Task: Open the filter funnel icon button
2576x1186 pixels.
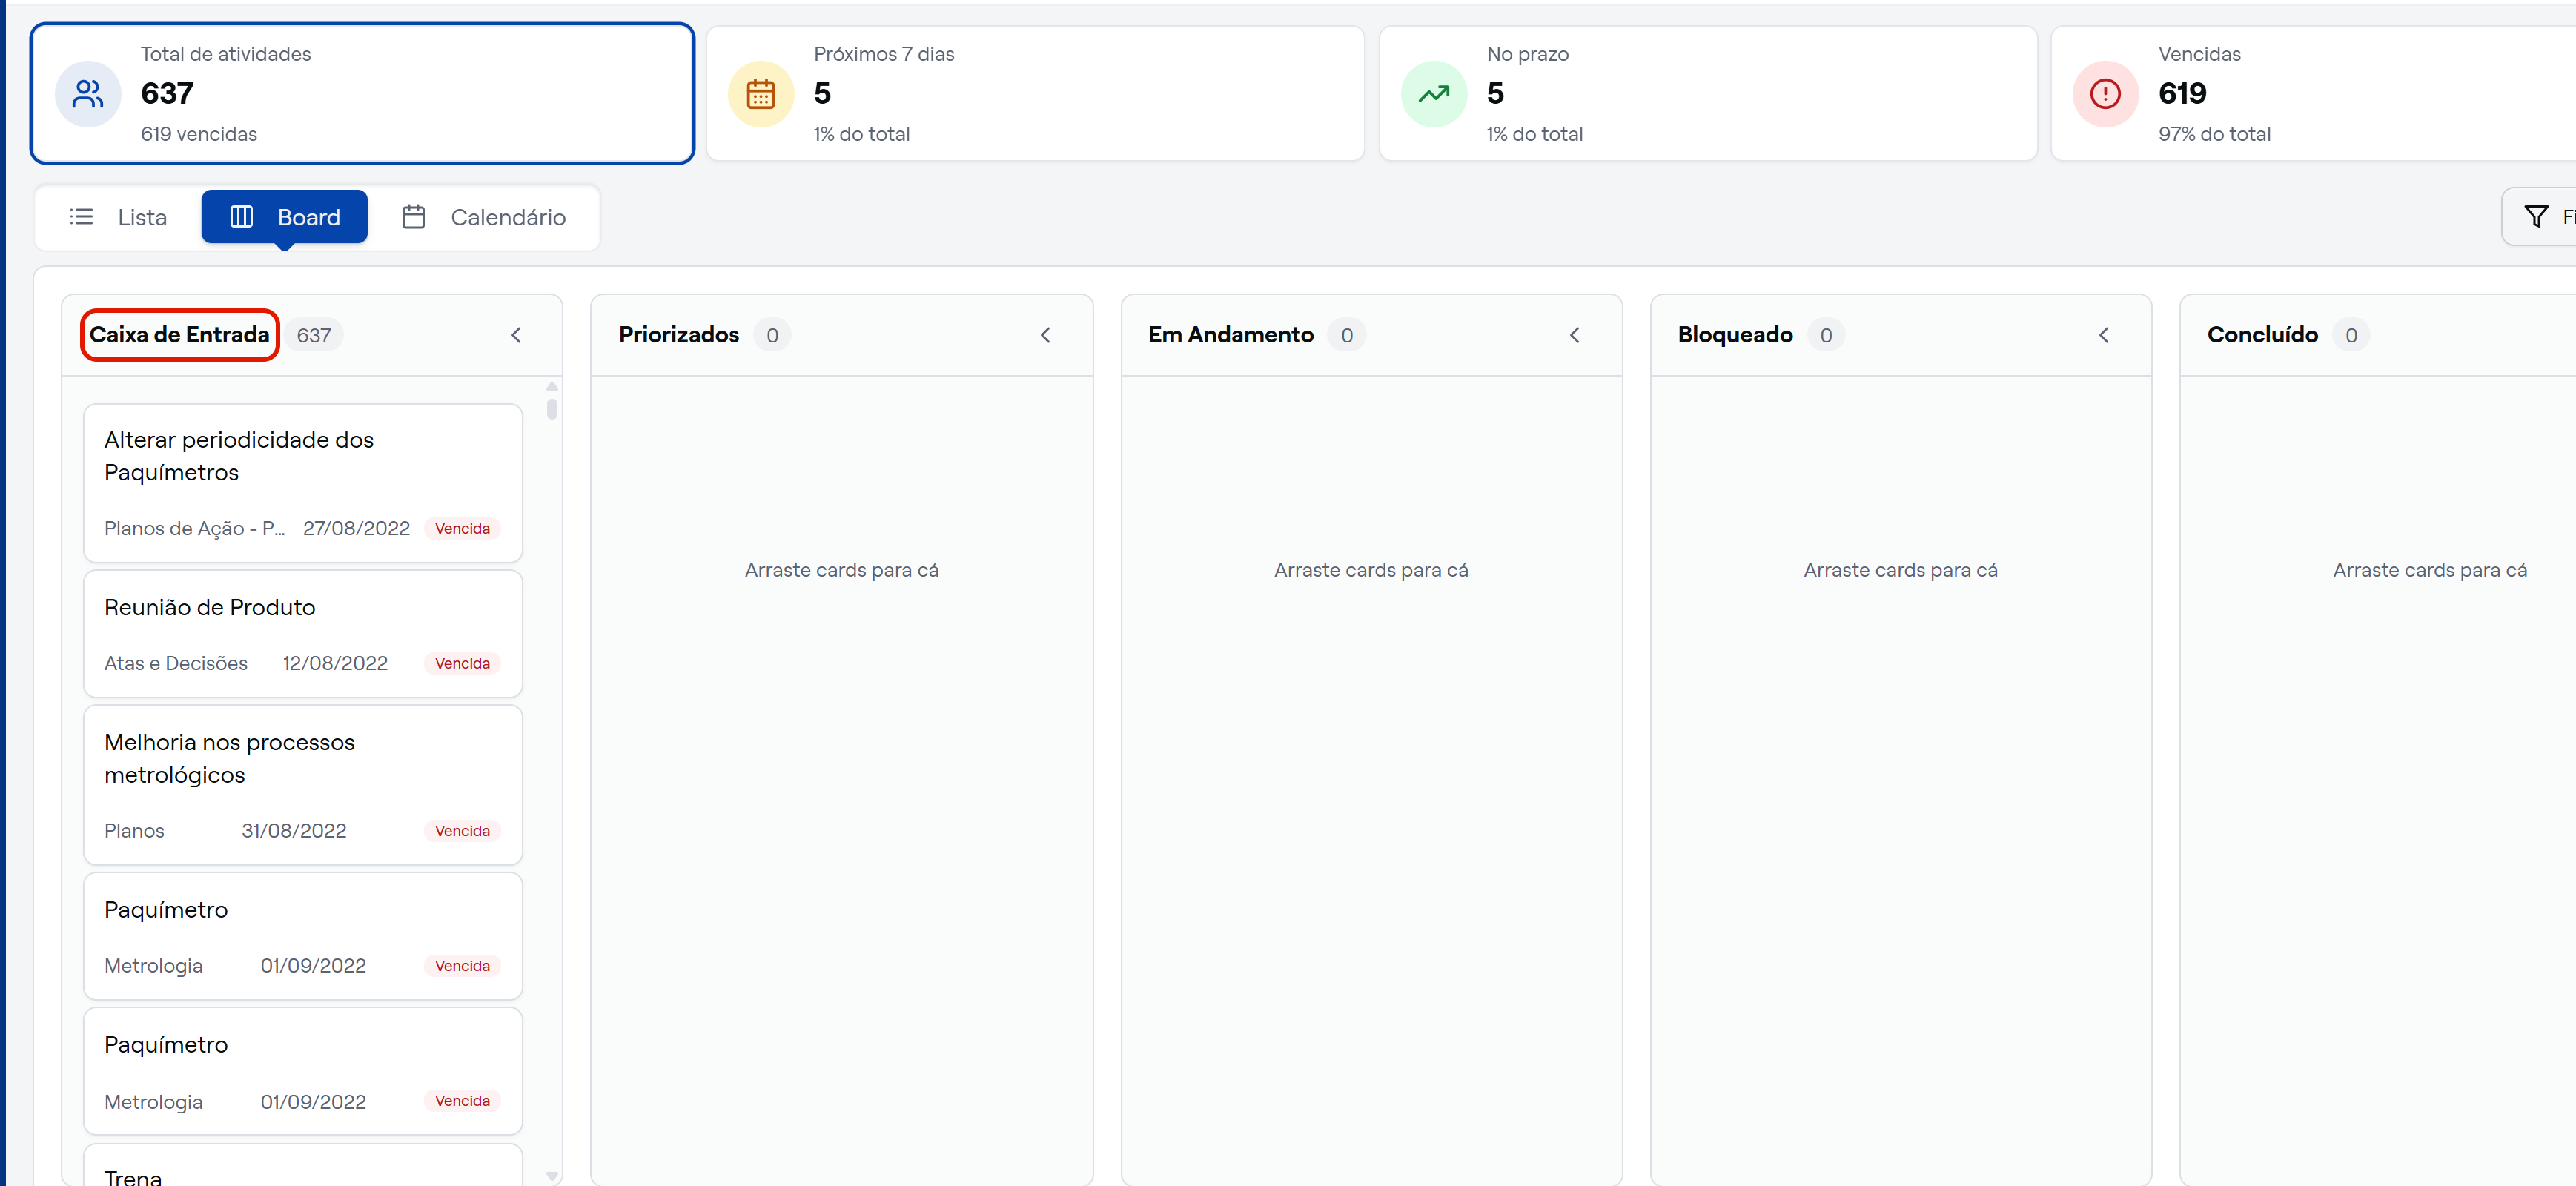Action: tap(2536, 216)
